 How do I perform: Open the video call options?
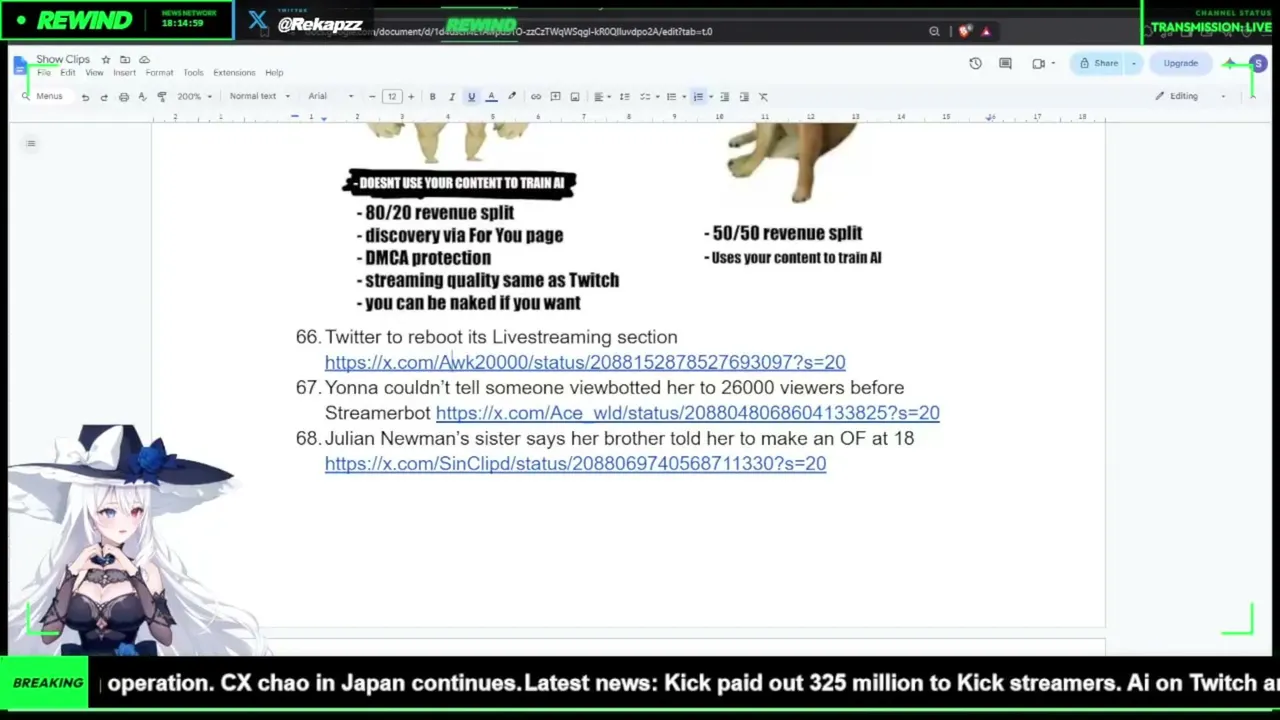click(1042, 64)
